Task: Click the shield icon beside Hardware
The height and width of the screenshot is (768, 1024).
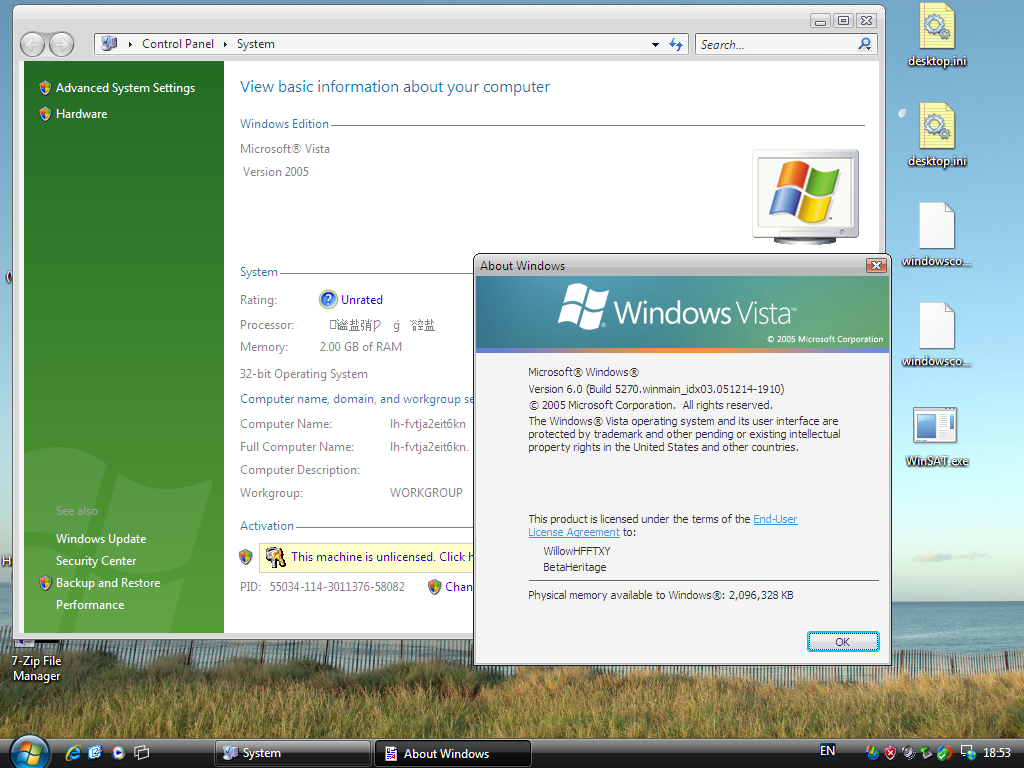Action: (45, 114)
